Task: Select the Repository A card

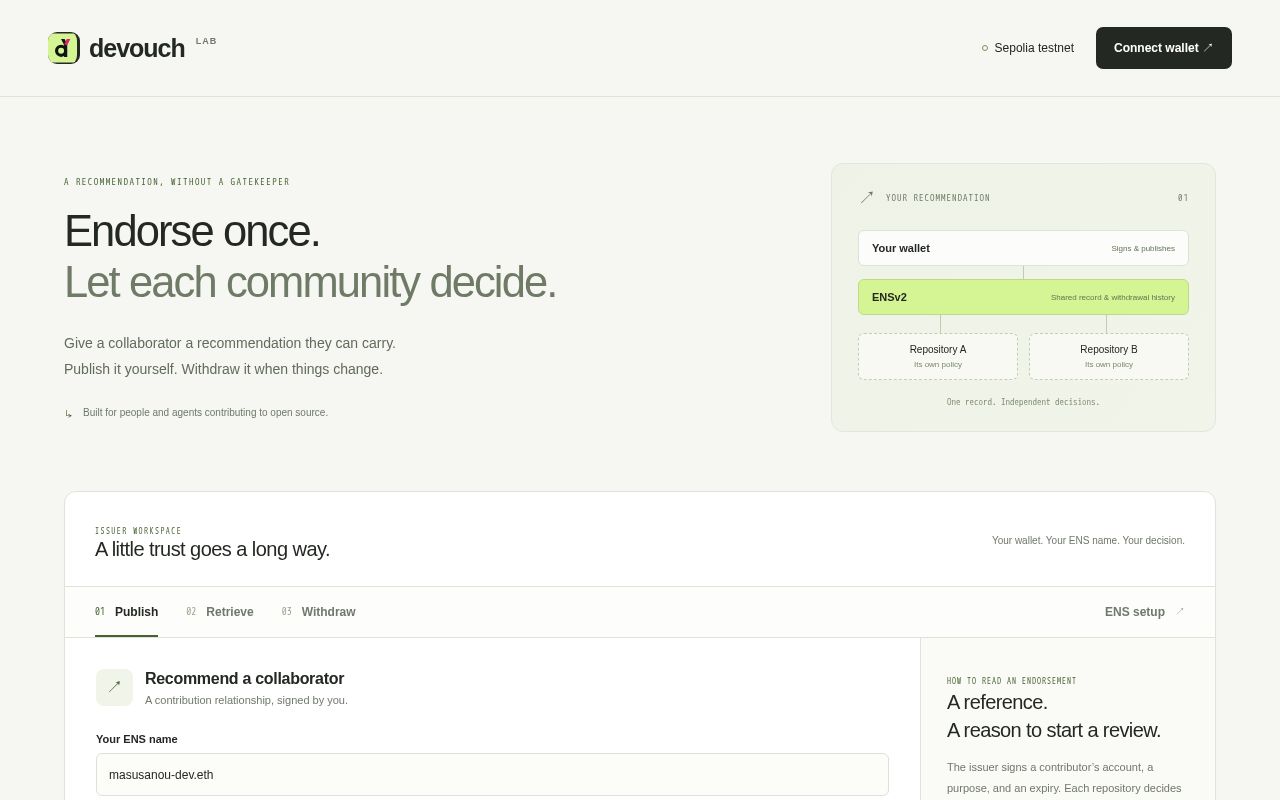Action: point(938,356)
